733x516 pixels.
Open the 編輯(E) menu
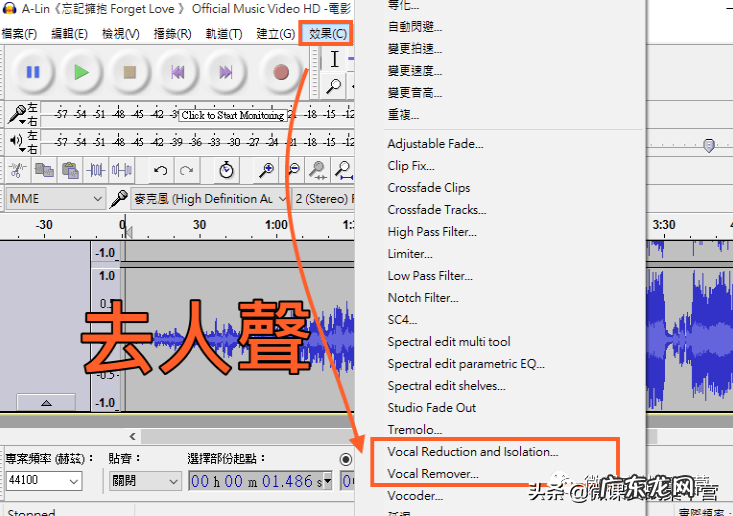coord(70,34)
